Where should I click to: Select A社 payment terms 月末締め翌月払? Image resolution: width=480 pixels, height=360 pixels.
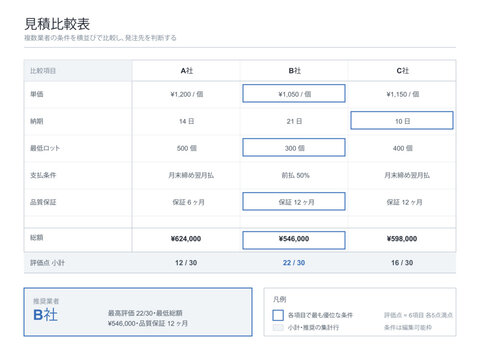pyautogui.click(x=191, y=175)
